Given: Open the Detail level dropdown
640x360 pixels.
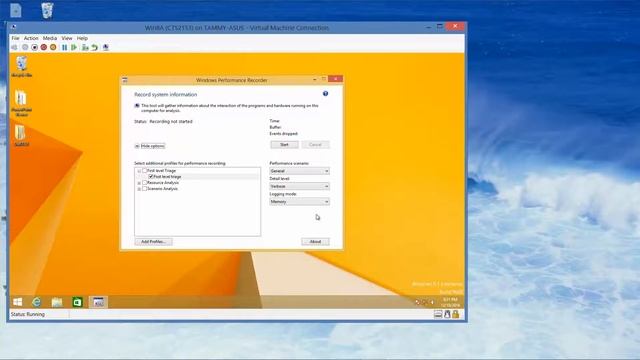Looking at the screenshot, I should 299,186.
